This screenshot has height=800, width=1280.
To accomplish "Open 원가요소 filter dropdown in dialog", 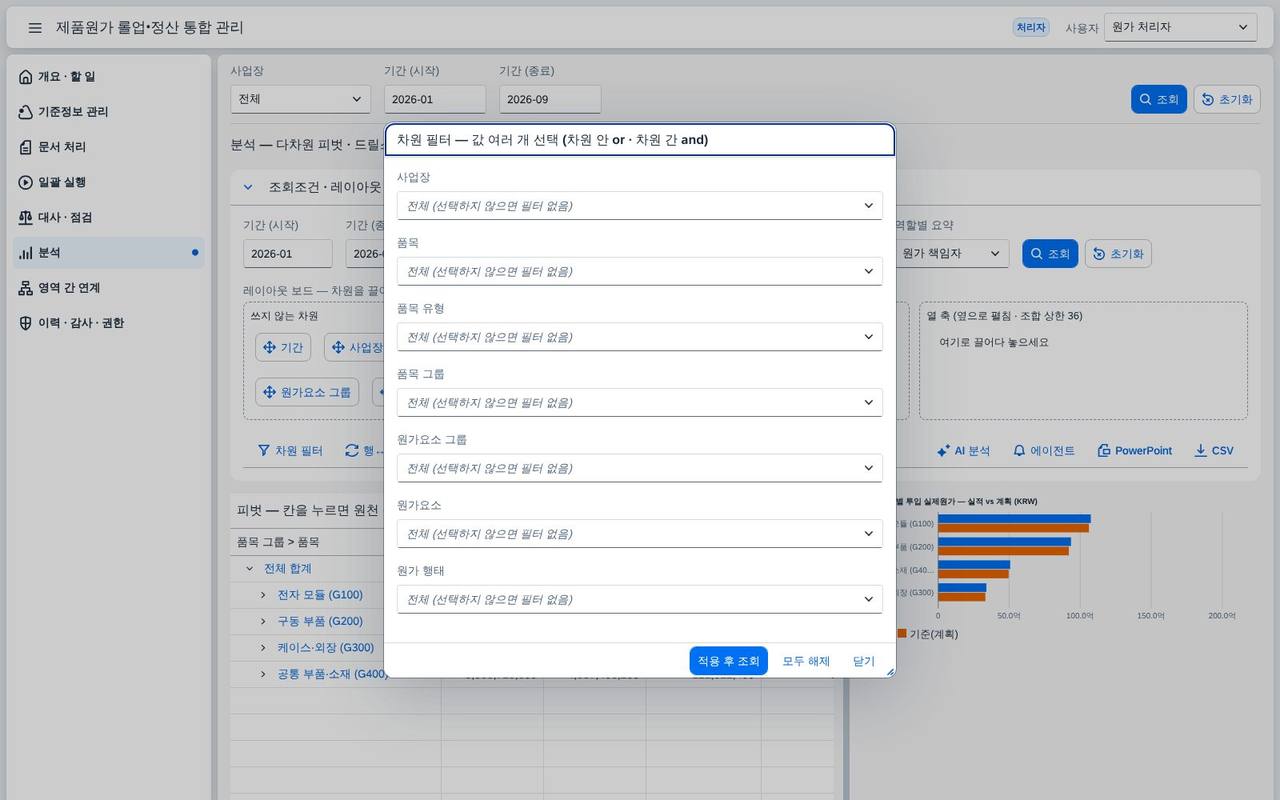I will (640, 533).
